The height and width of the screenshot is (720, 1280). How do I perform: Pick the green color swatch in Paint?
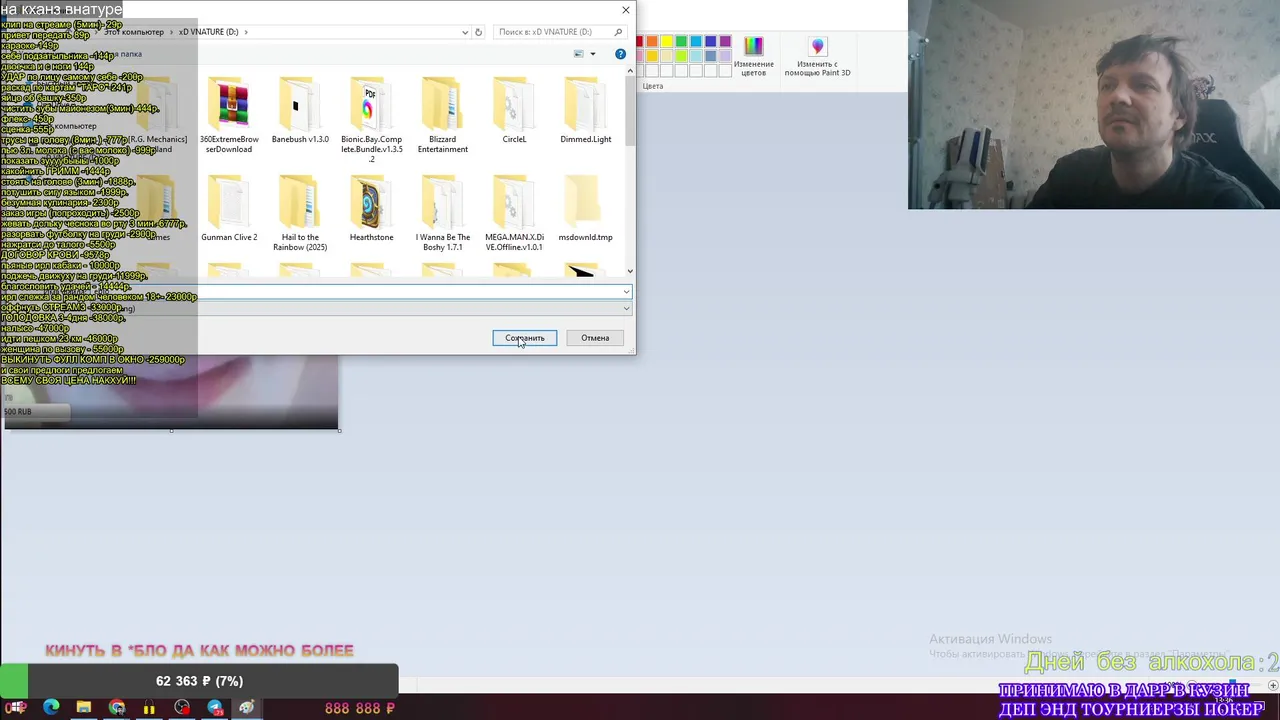[681, 42]
